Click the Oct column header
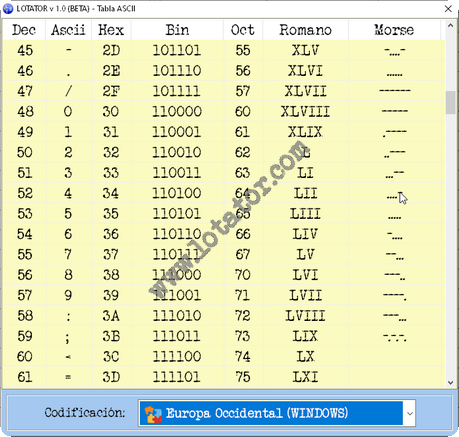Screen dimensions: 459x437 tap(243, 30)
